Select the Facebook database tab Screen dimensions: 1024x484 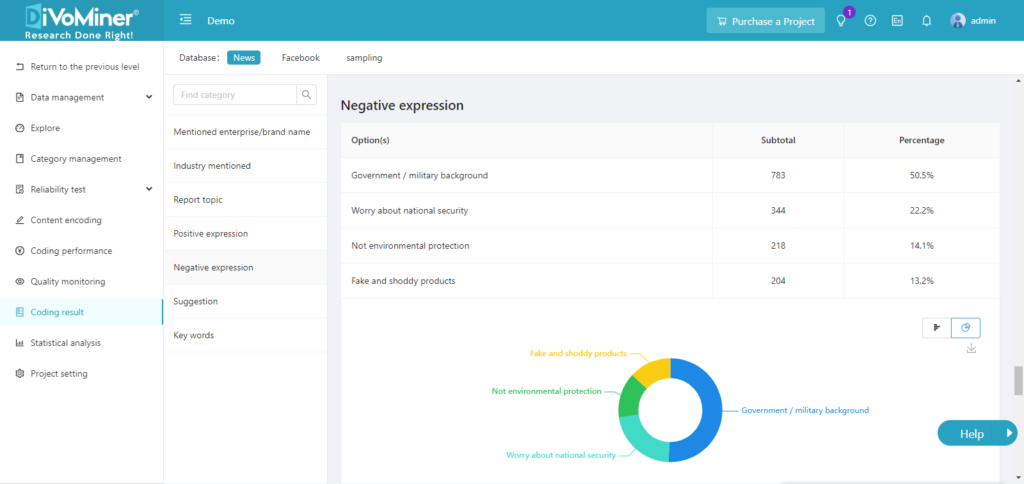tap(300, 57)
